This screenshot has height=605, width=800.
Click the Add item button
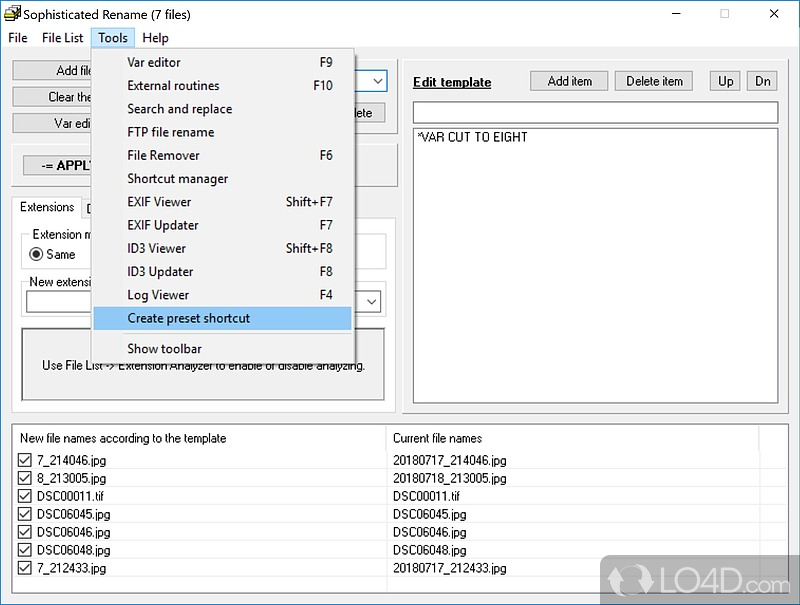click(569, 81)
